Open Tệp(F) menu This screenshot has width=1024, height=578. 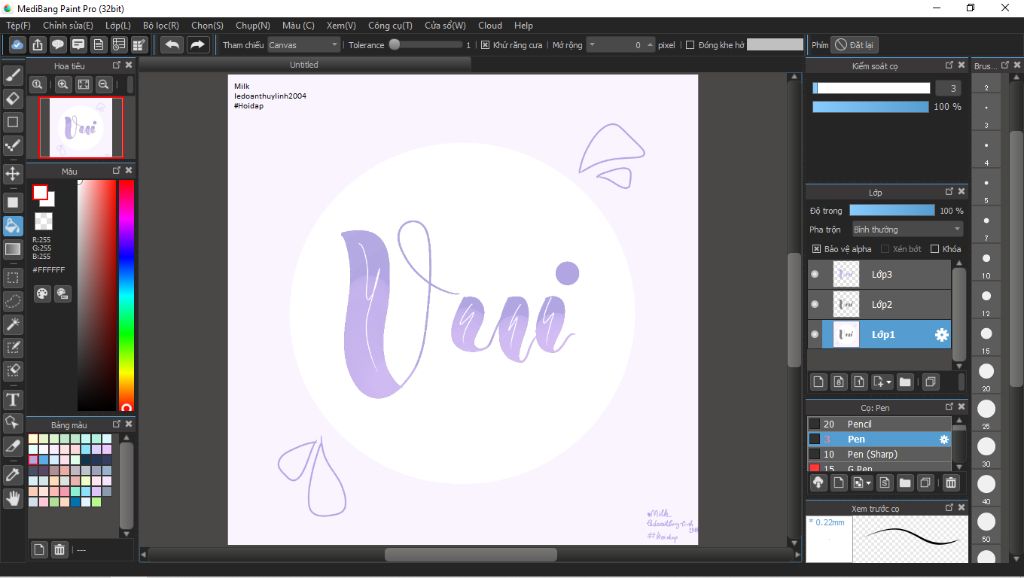pos(18,25)
